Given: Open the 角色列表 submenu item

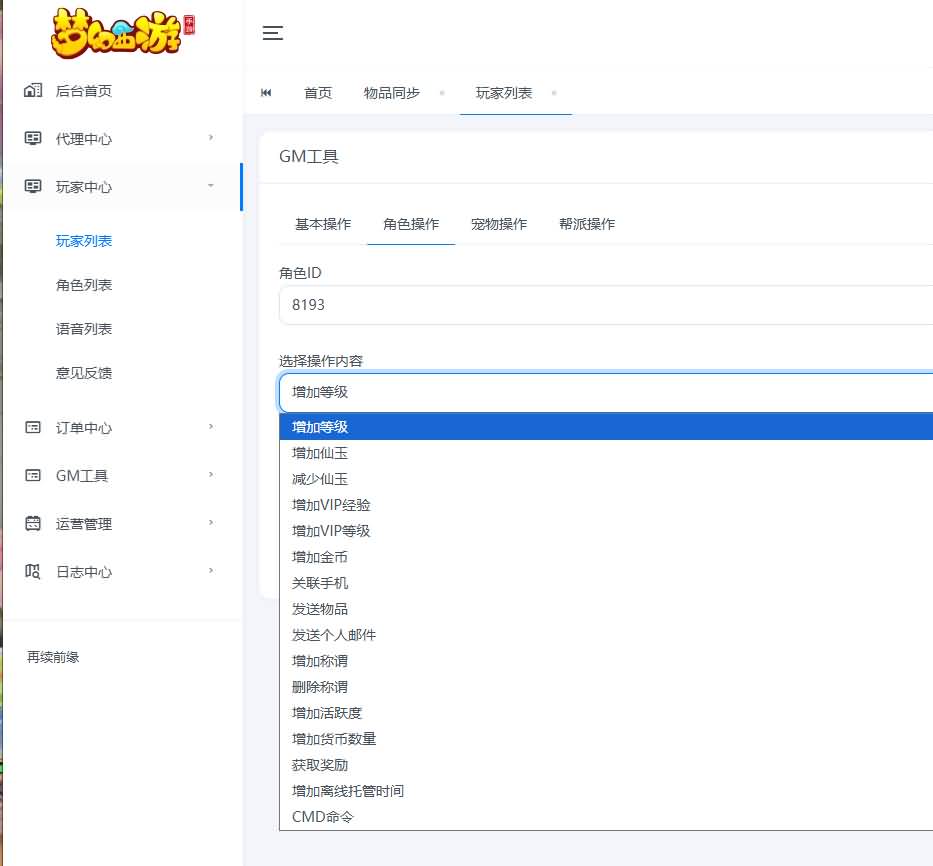Looking at the screenshot, I should pyautogui.click(x=84, y=285).
